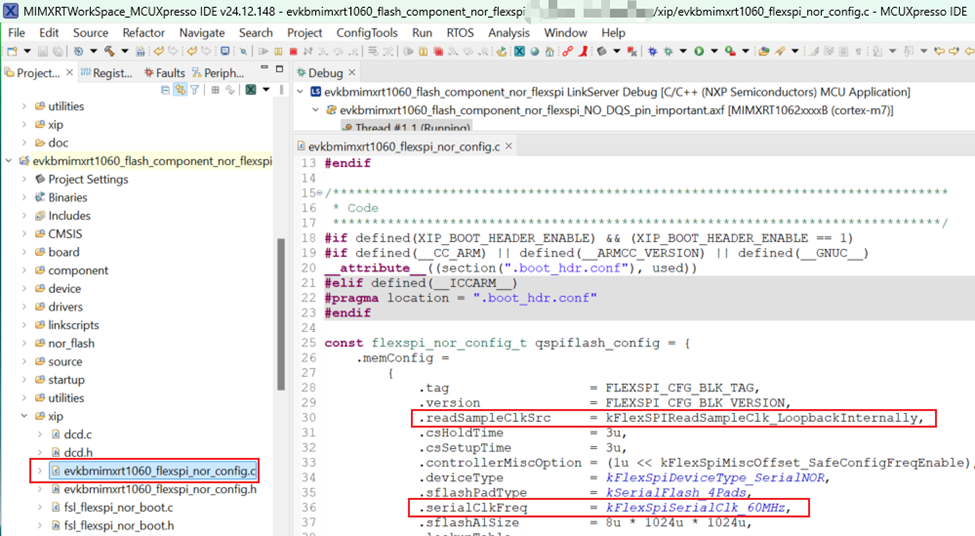
Task: Click green X icon in Project Explorer toolbar
Action: tap(251, 90)
